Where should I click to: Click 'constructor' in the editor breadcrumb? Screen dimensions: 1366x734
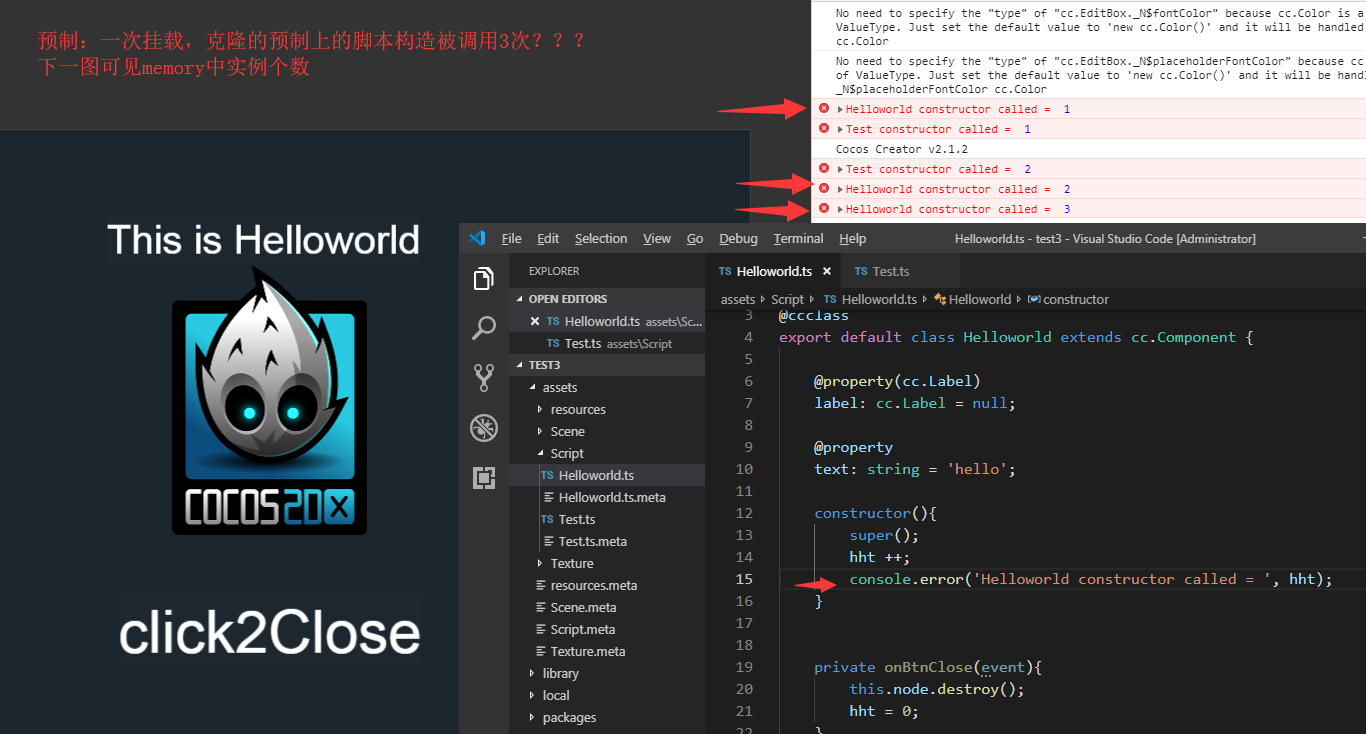[1076, 299]
